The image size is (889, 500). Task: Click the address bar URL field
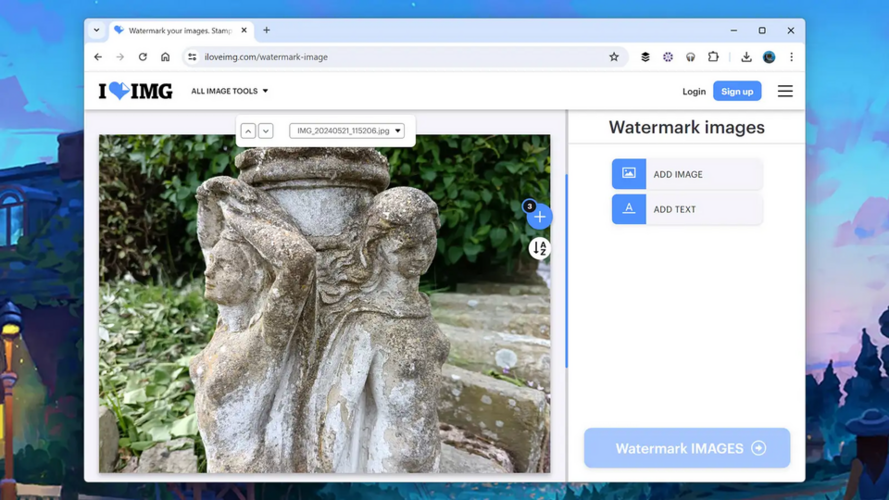[400, 57]
